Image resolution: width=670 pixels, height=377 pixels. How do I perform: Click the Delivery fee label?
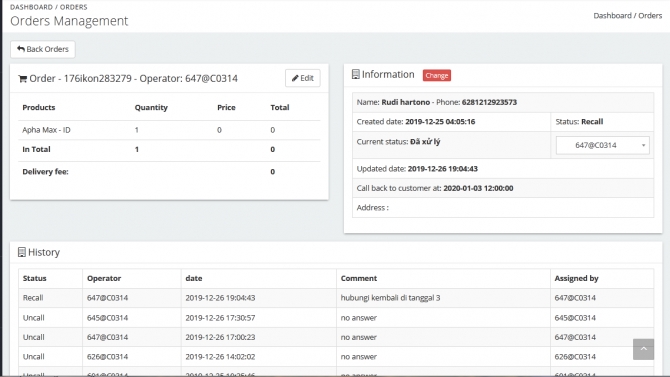click(45, 172)
